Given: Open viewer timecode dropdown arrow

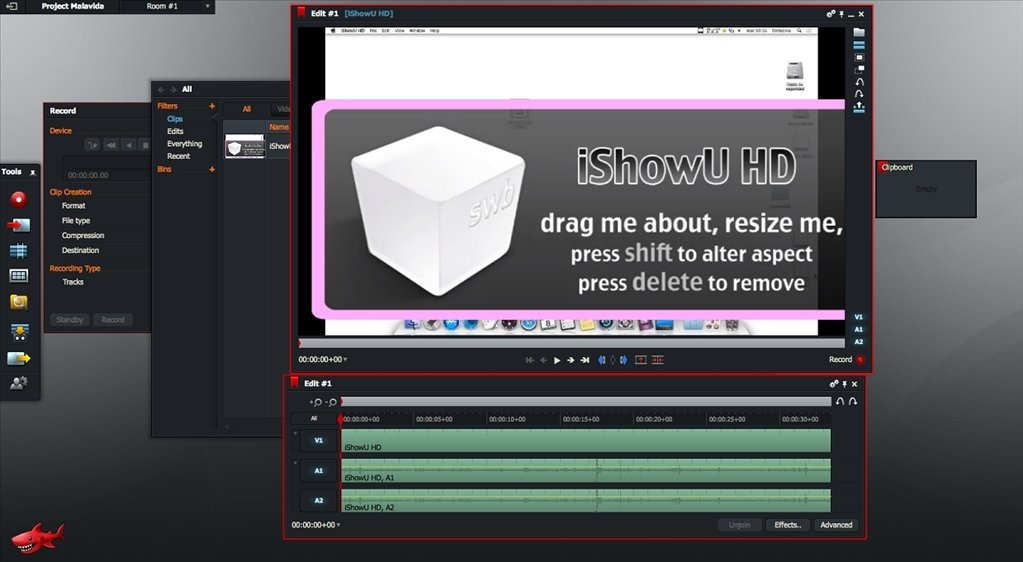Looking at the screenshot, I should [345, 360].
